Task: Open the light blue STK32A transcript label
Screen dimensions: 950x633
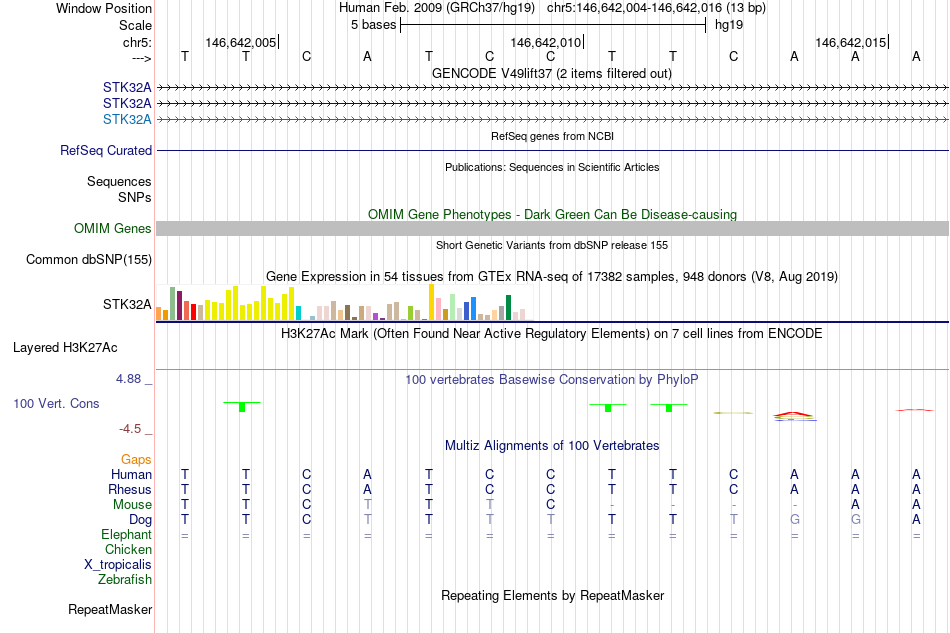Action: coord(127,119)
